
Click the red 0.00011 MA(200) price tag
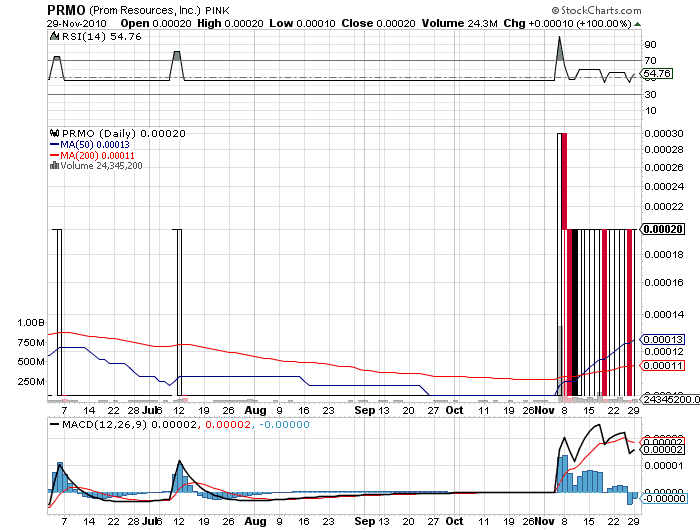point(663,366)
